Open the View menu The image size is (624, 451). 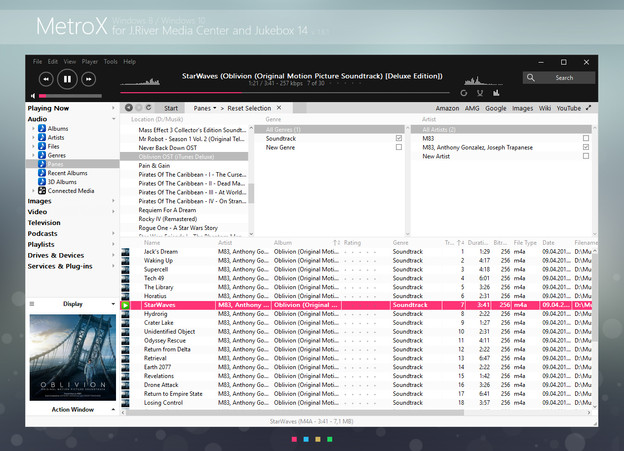coord(70,61)
